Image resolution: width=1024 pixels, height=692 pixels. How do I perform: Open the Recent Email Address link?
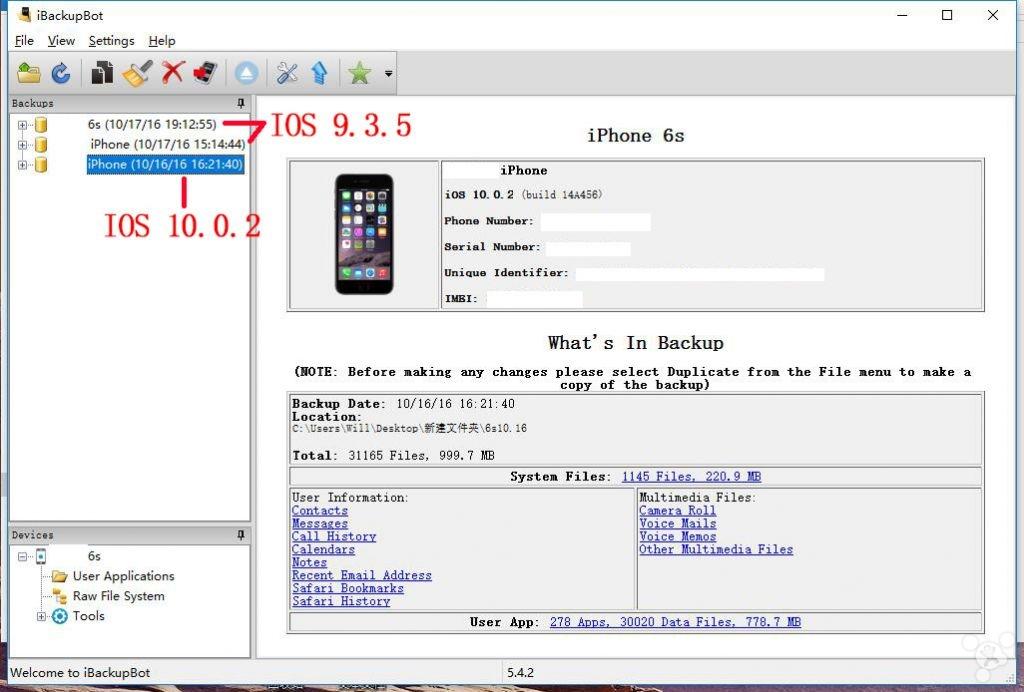[x=361, y=575]
